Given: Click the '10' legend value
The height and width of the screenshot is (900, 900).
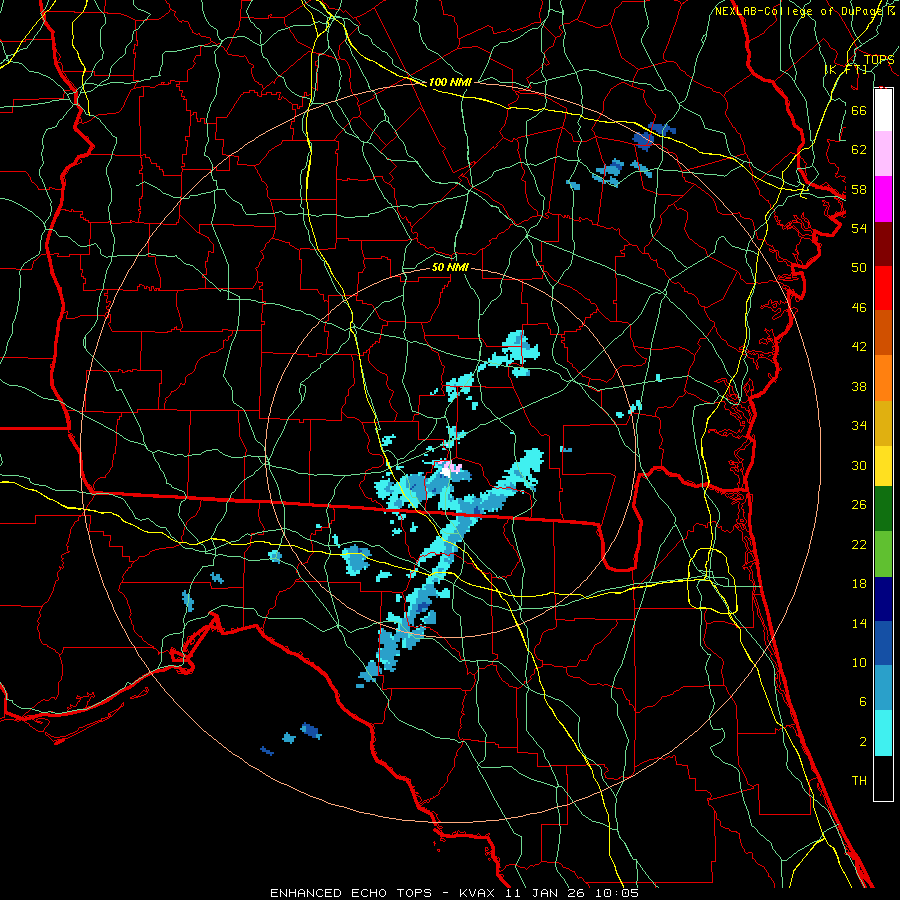Looking at the screenshot, I should coord(859,663).
